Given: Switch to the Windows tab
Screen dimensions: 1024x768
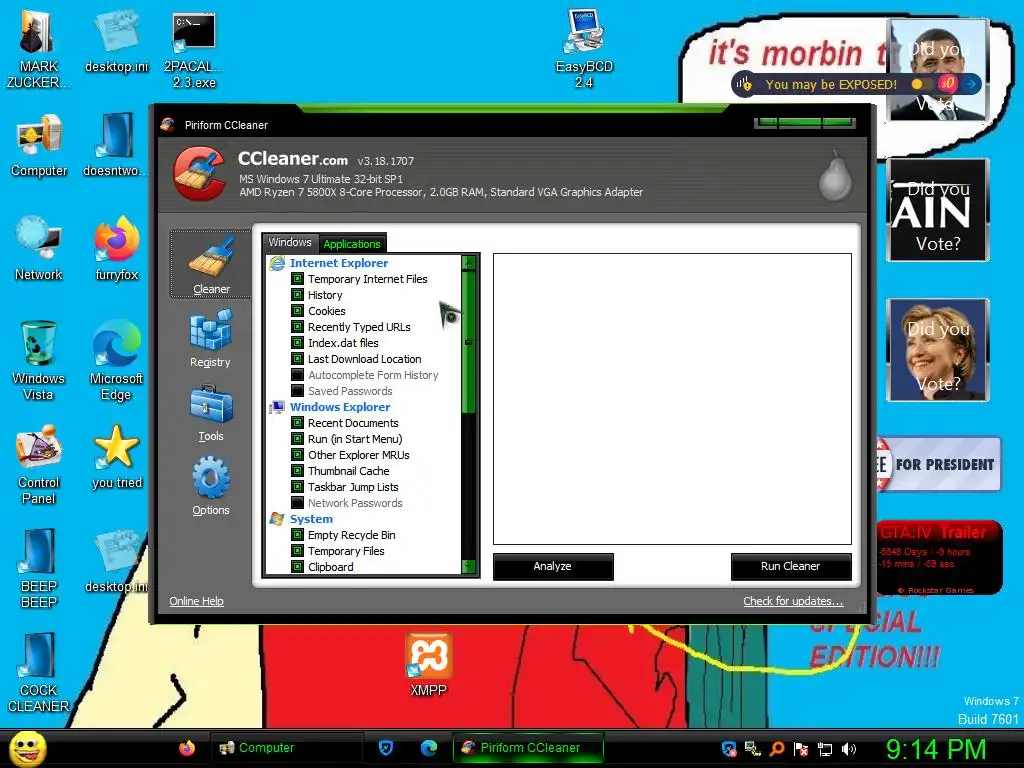Looking at the screenshot, I should tap(290, 242).
